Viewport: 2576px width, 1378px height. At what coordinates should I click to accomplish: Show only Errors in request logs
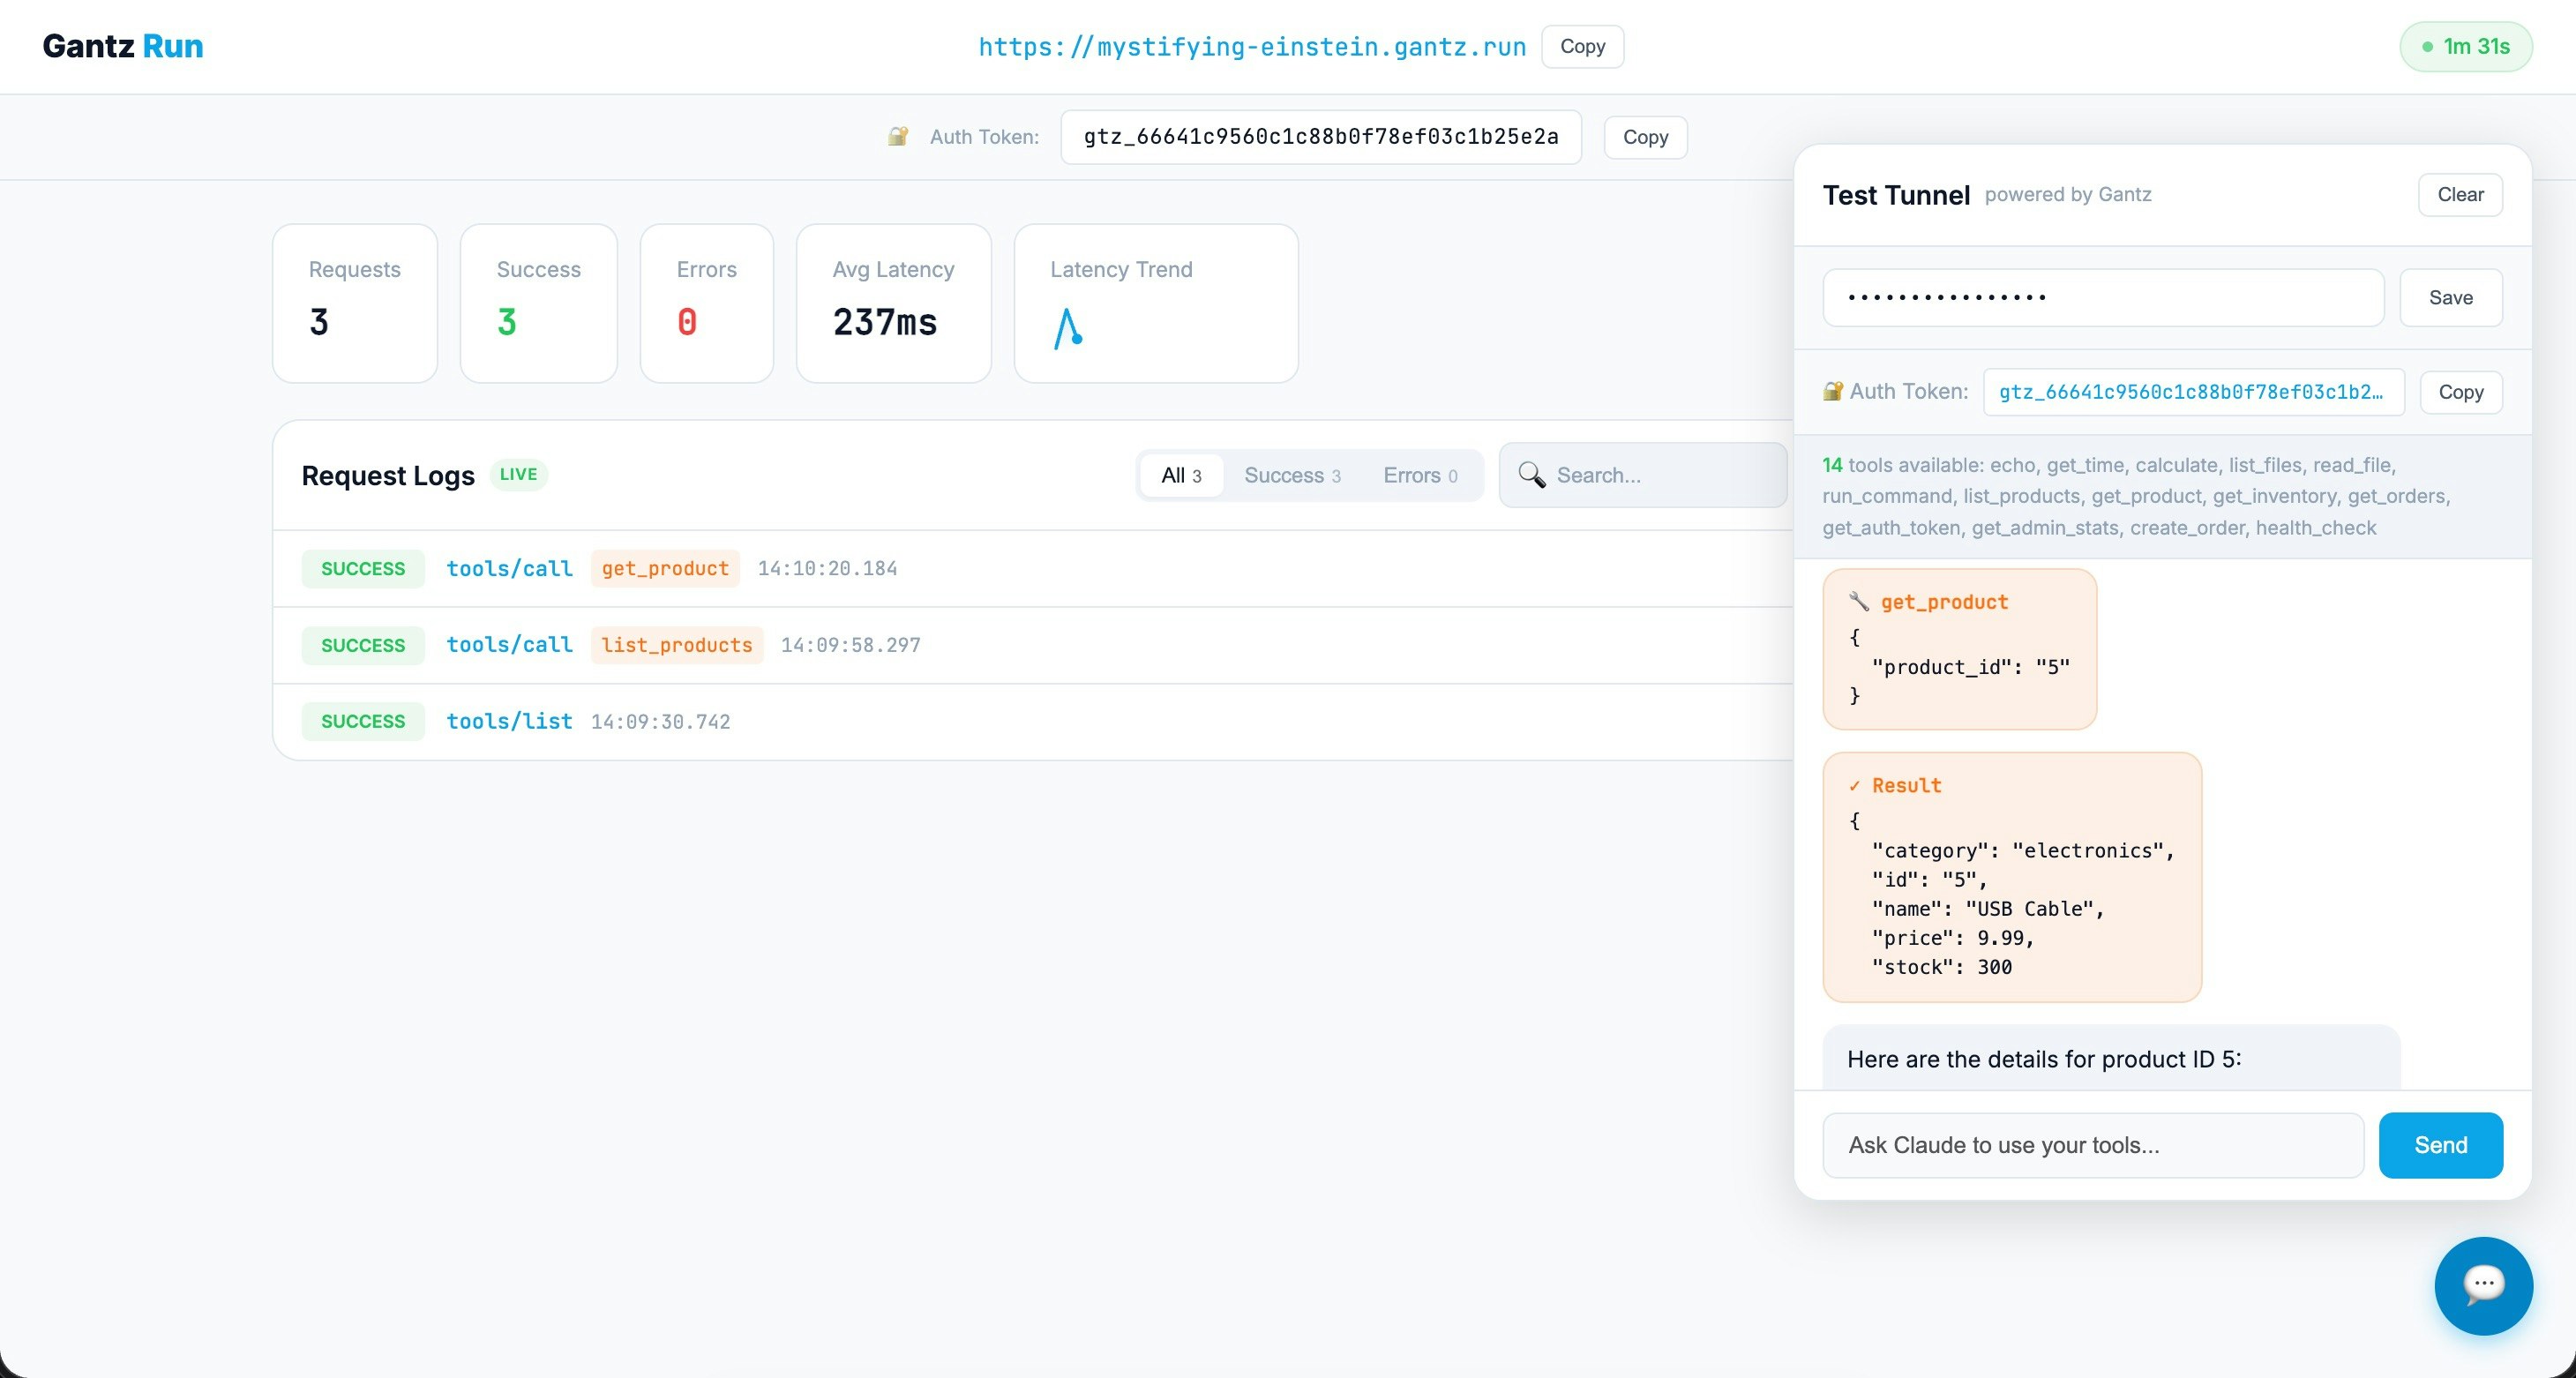[x=1419, y=475]
